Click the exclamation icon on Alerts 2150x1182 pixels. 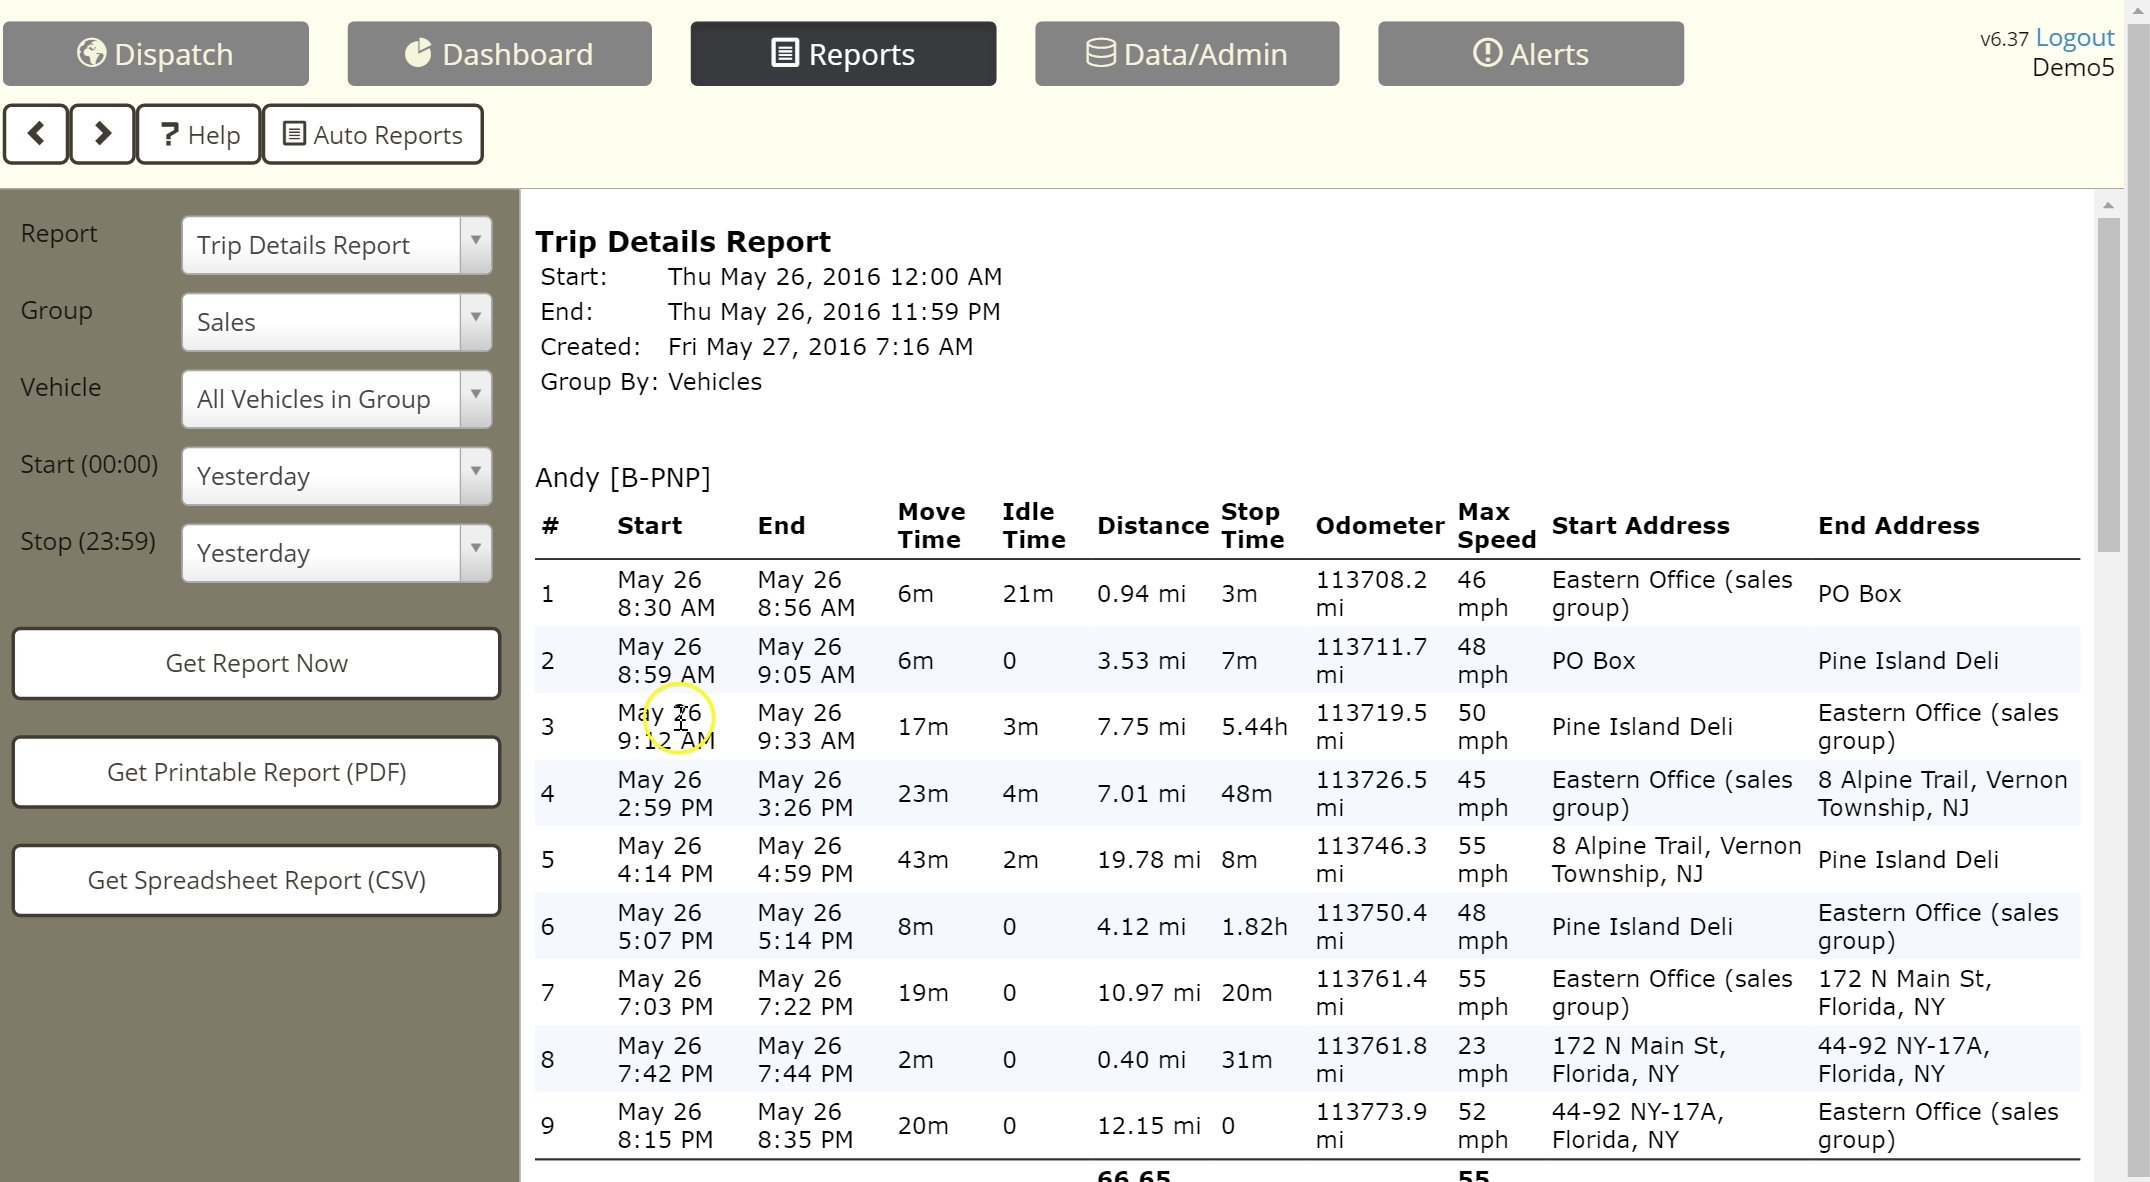(x=1487, y=53)
